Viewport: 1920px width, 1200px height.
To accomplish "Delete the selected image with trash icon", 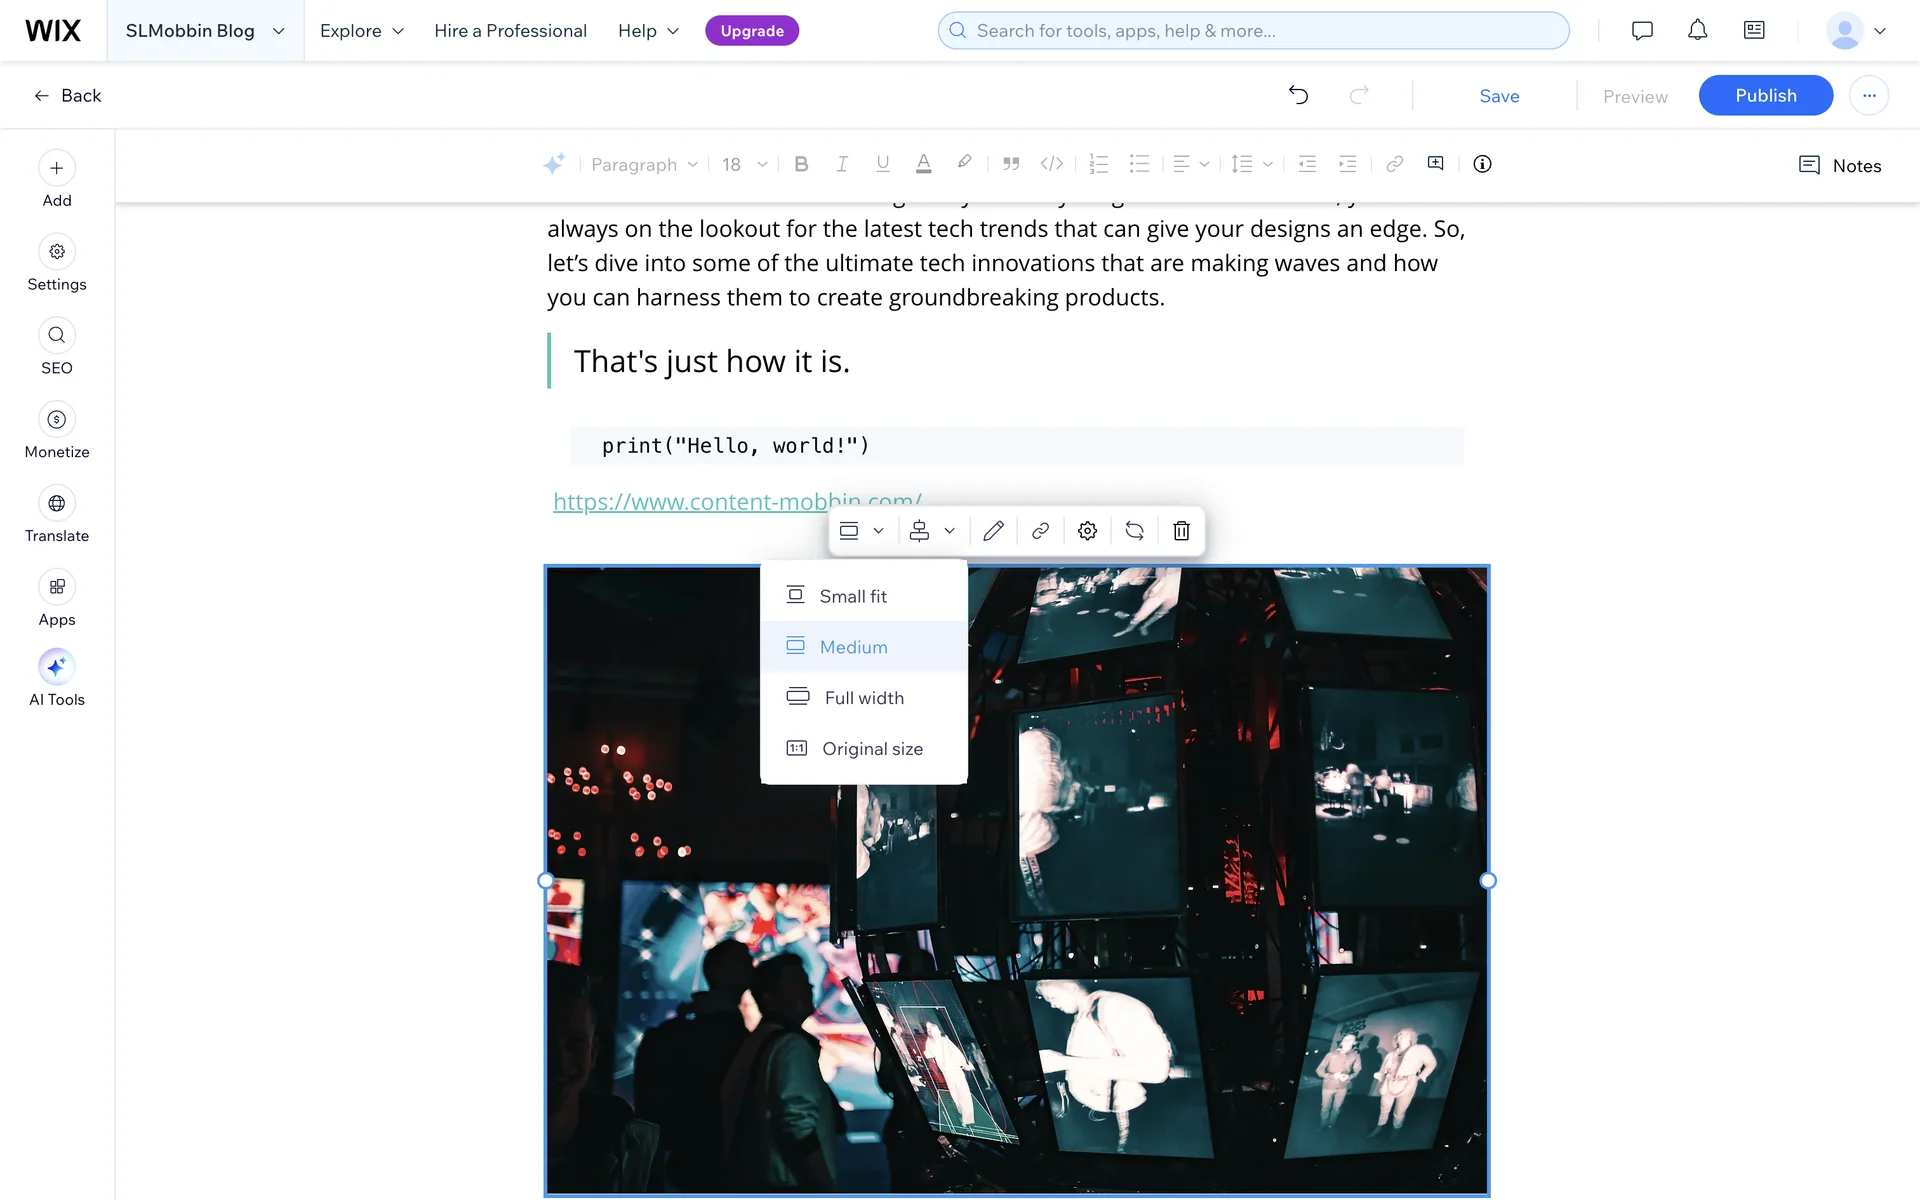I will pyautogui.click(x=1181, y=531).
